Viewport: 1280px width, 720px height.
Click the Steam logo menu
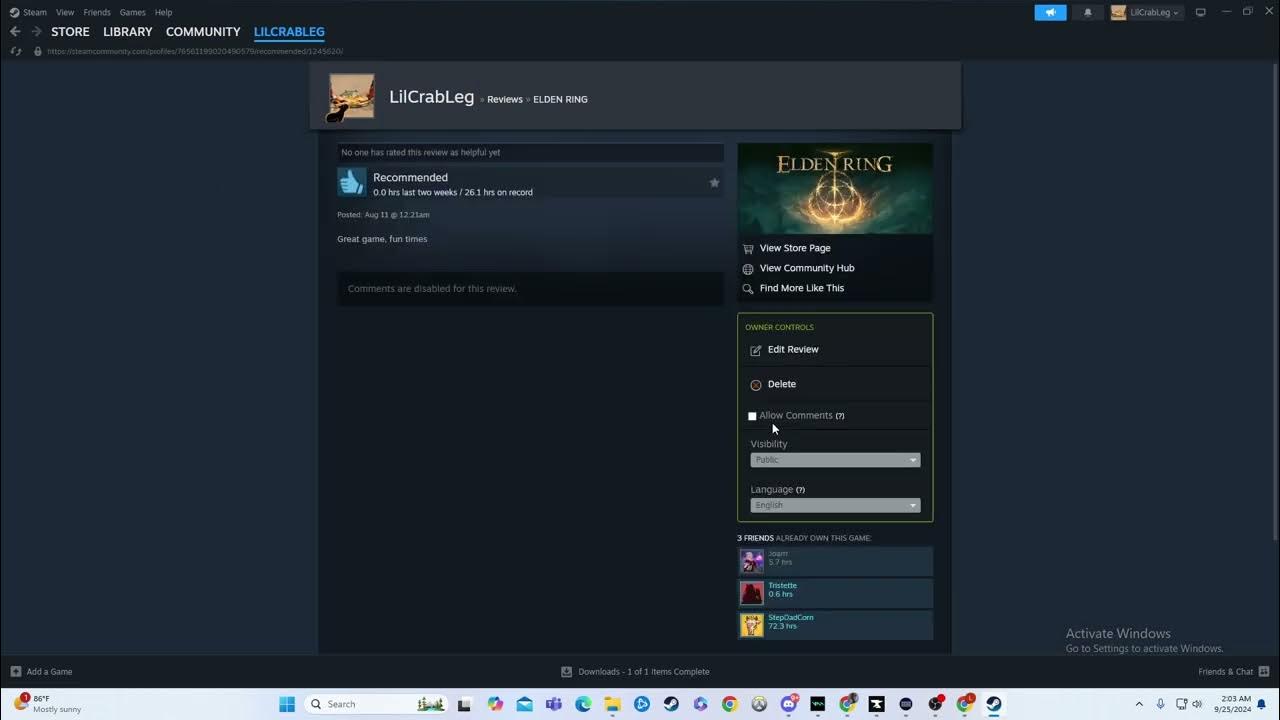[x=28, y=12]
